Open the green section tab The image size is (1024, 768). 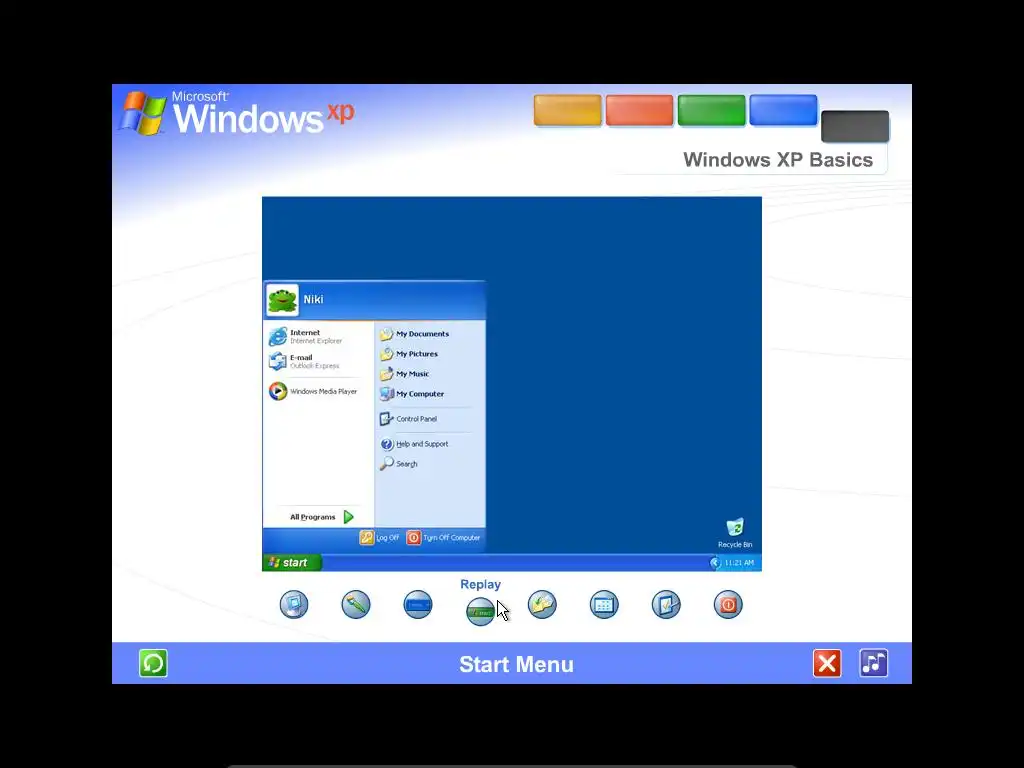coord(711,110)
